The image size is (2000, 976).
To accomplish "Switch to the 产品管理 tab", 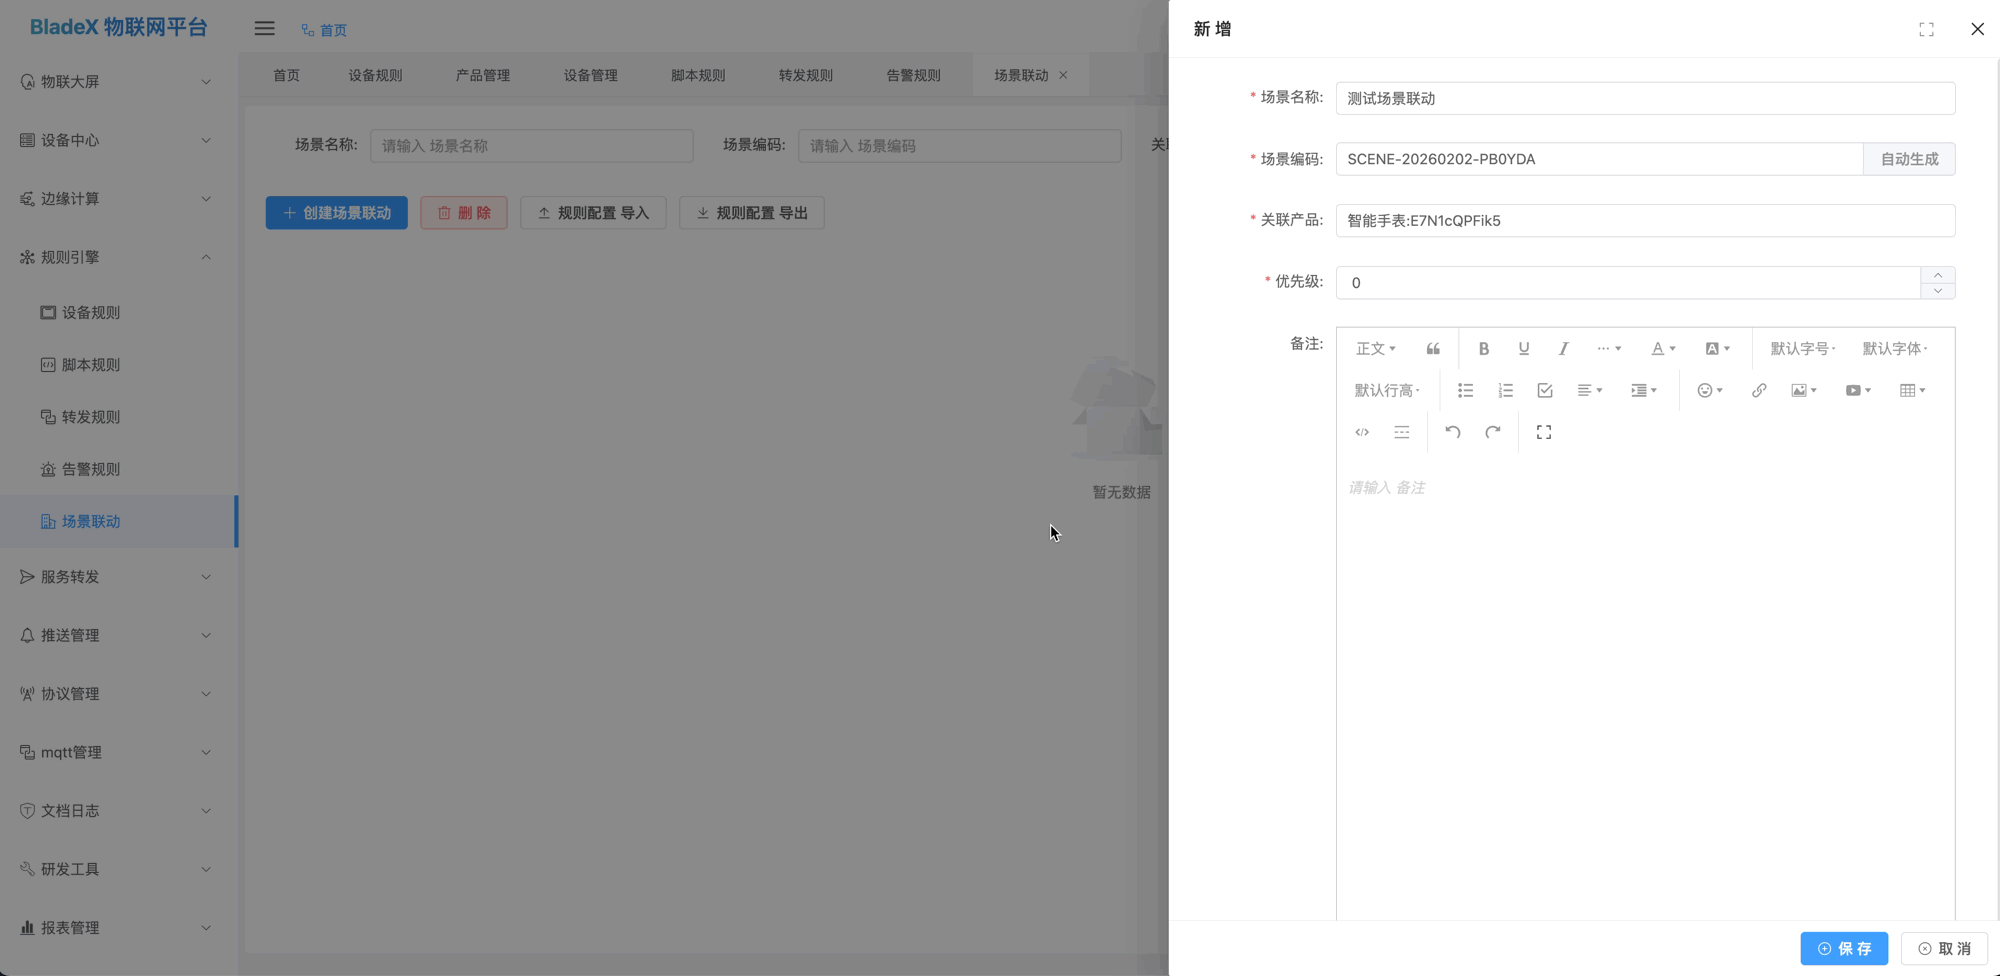I will click(482, 74).
